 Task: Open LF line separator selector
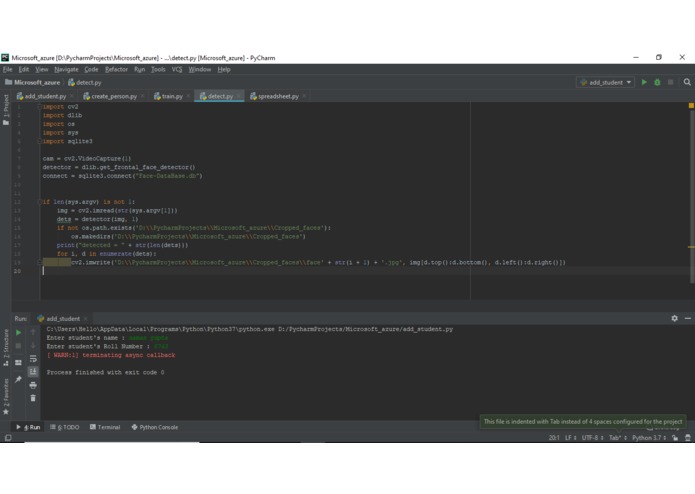click(x=570, y=438)
